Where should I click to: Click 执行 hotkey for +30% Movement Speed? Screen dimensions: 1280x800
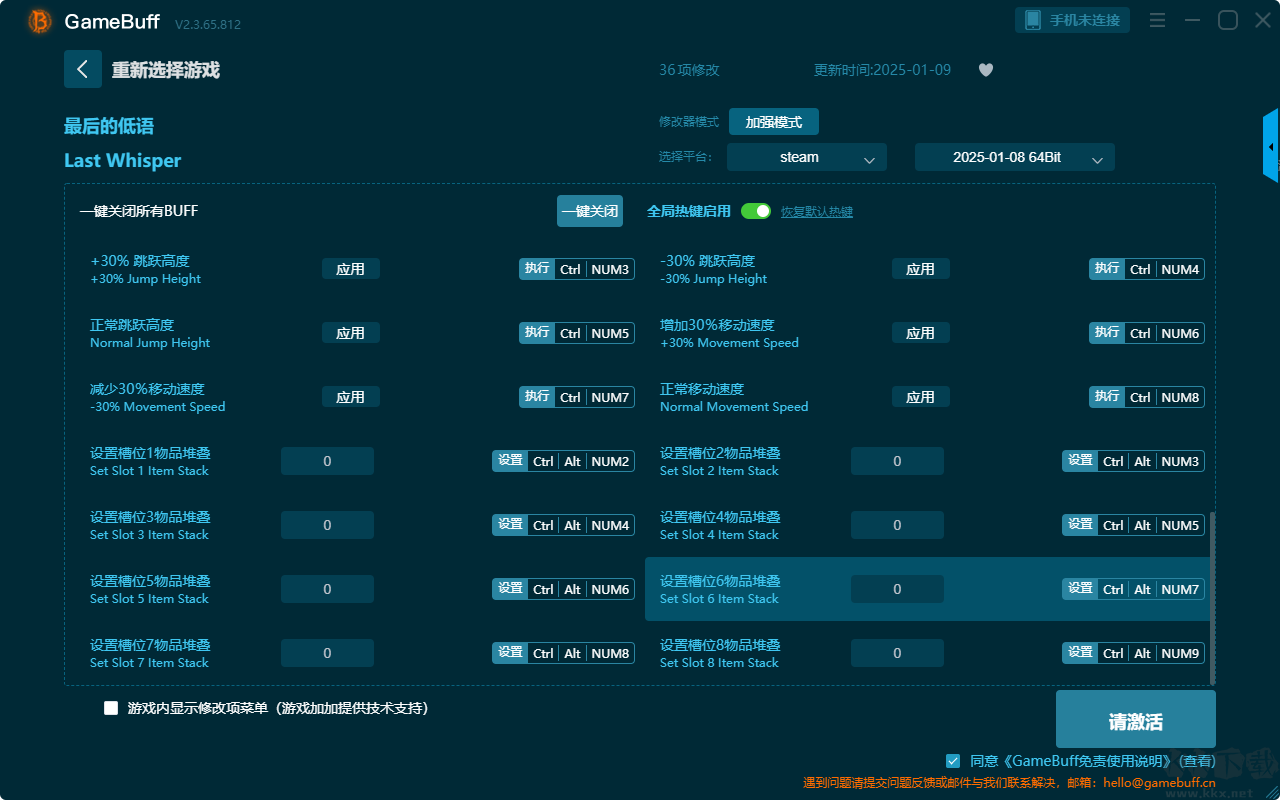(1107, 333)
